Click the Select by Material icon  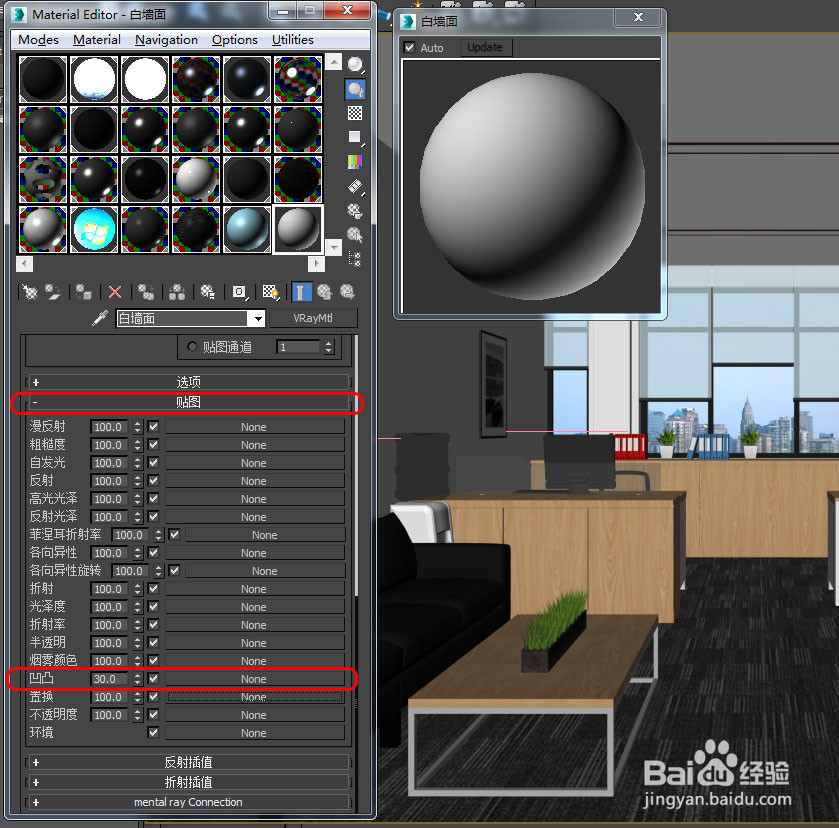coord(355,234)
